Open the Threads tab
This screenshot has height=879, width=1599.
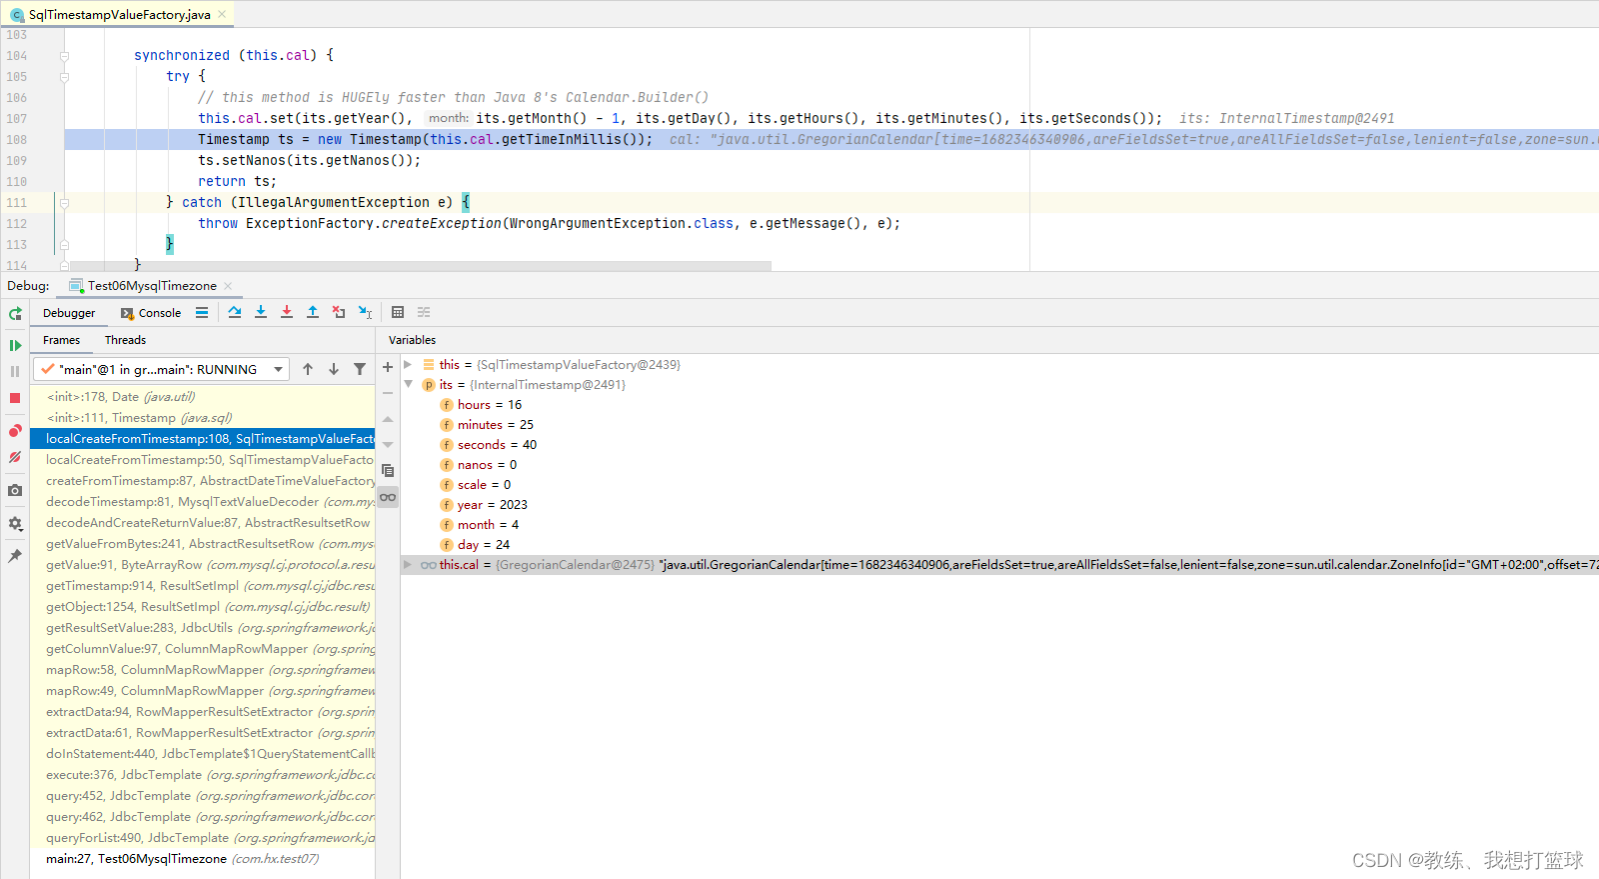(x=125, y=340)
